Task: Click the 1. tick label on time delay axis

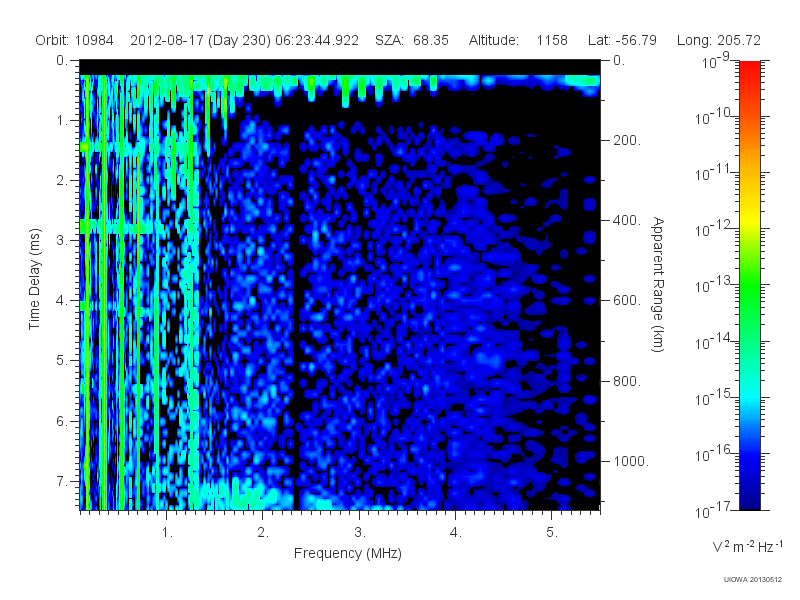Action: click(x=62, y=121)
